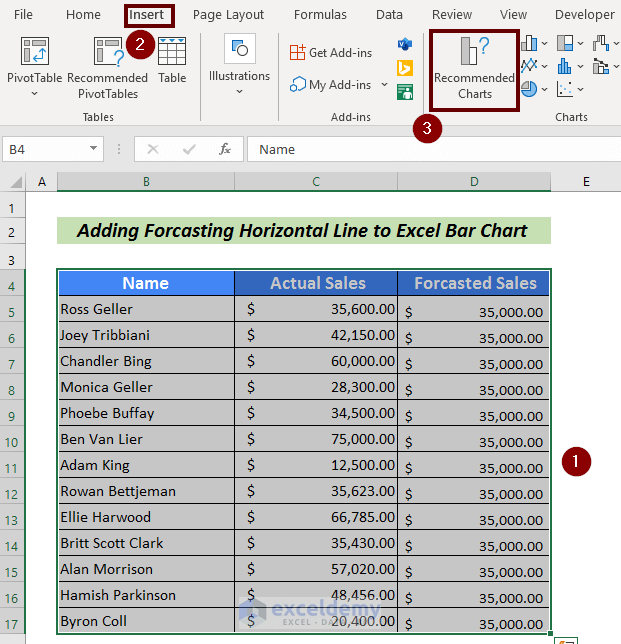621x644 pixels.
Task: Launch the Visio Data Visualizer add-in
Action: tap(405, 45)
